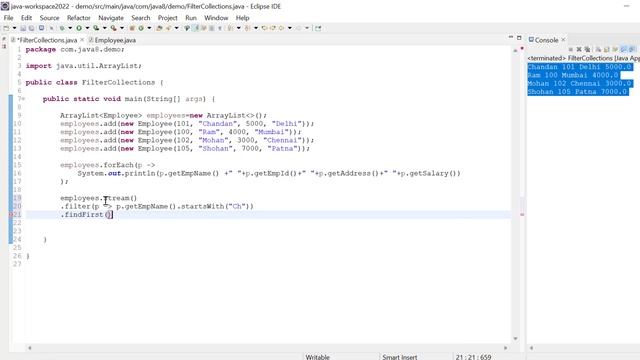Screen dimensions: 640x360
Task: Click the New file toolbar icon
Action: [6, 28]
